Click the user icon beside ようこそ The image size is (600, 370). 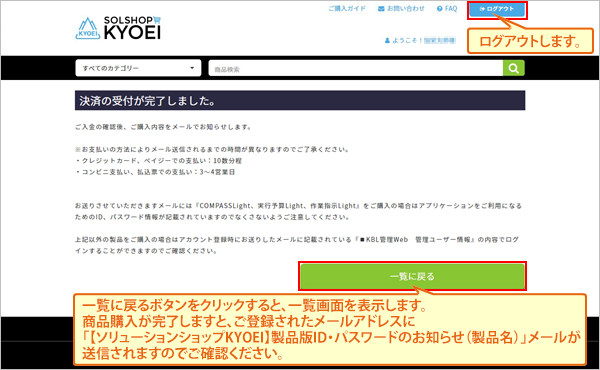387,40
